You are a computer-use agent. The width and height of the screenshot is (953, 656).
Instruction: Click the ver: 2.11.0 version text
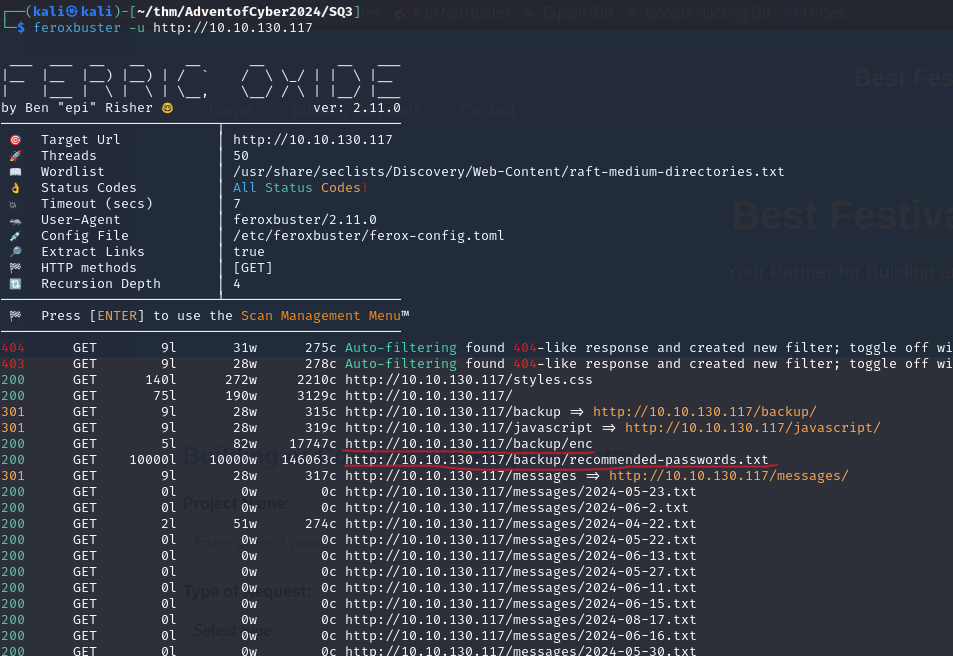[357, 108]
